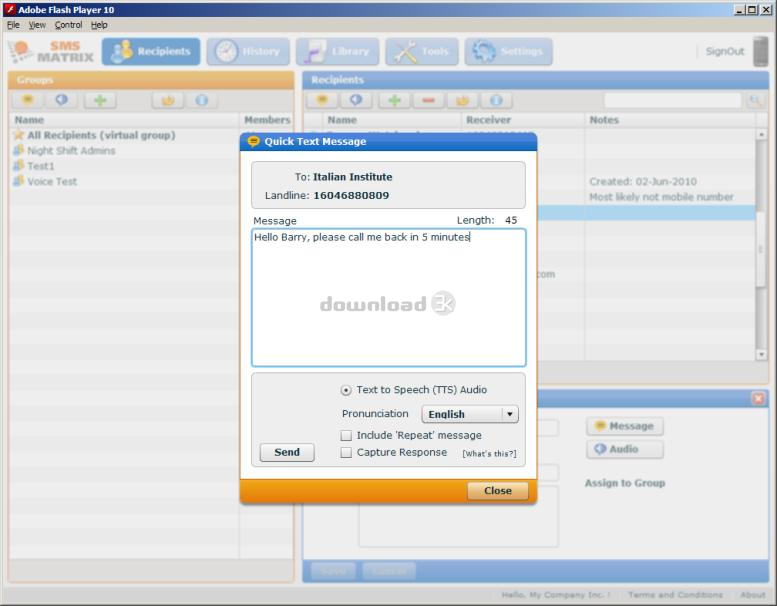
Task: Click scroll down arrow in Recipients list
Action: tap(761, 354)
